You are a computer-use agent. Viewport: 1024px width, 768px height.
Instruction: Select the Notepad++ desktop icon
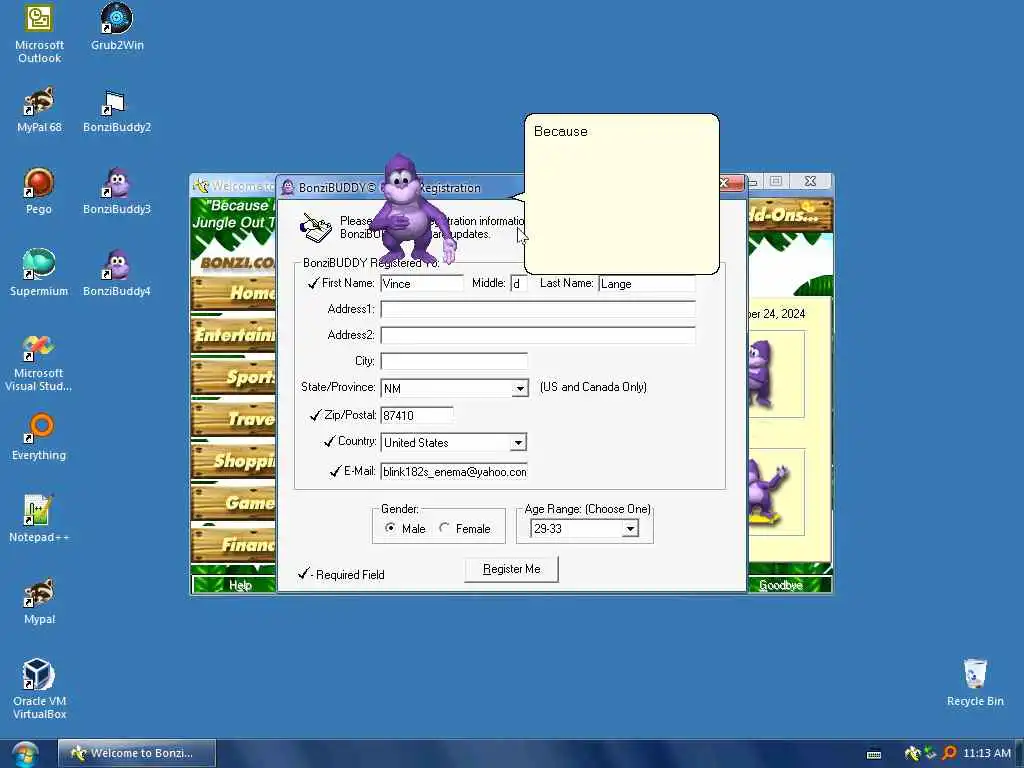39,519
